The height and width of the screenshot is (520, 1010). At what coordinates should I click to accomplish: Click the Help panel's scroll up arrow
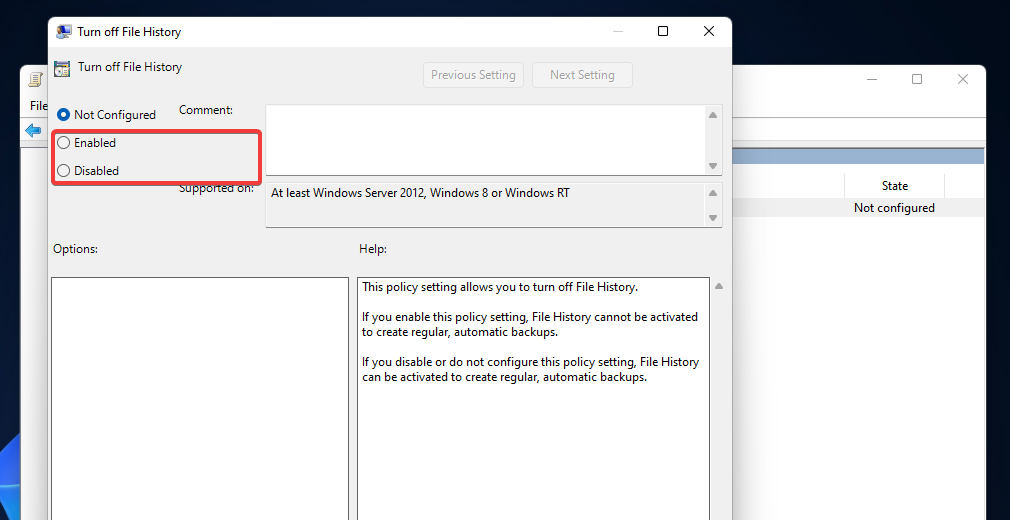(x=718, y=287)
